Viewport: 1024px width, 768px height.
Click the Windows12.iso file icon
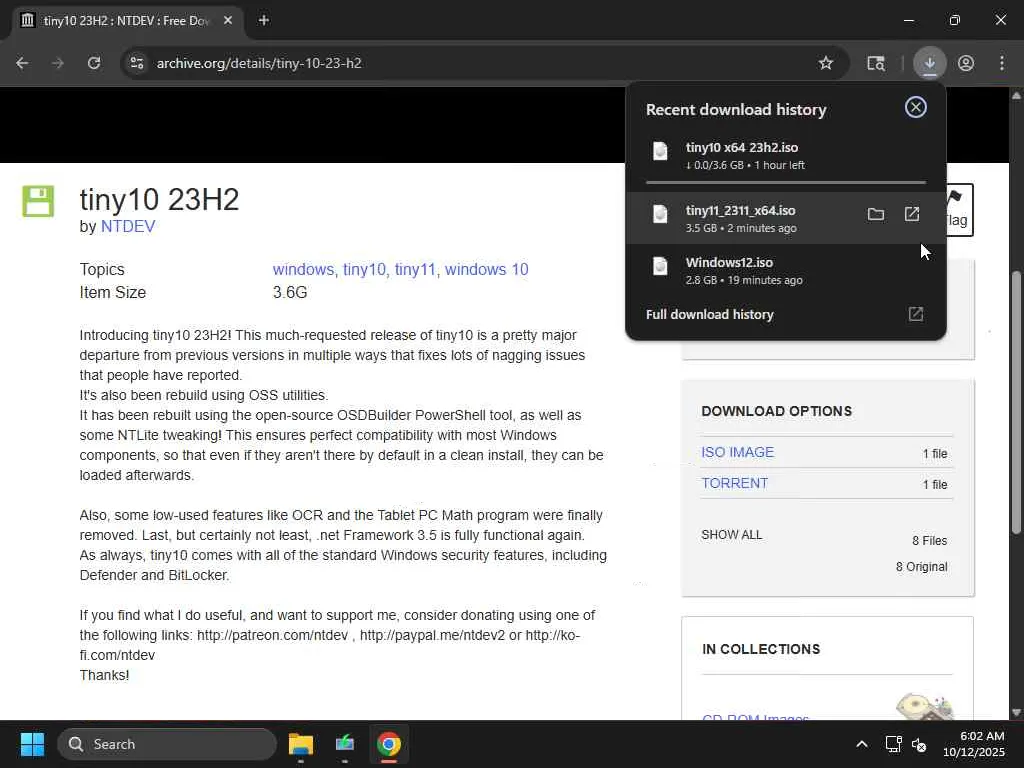click(660, 266)
